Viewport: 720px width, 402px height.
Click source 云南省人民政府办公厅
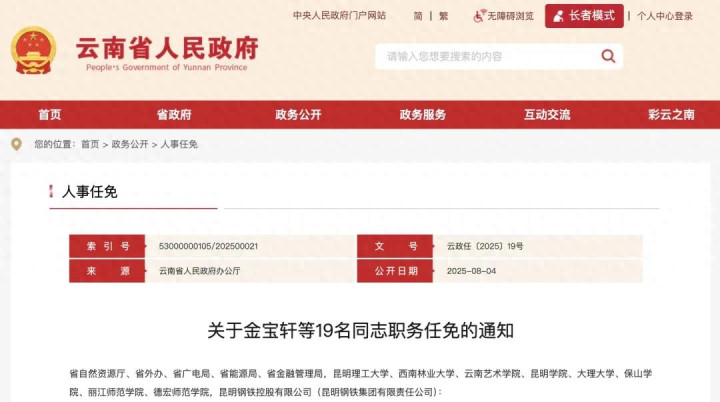(200, 271)
